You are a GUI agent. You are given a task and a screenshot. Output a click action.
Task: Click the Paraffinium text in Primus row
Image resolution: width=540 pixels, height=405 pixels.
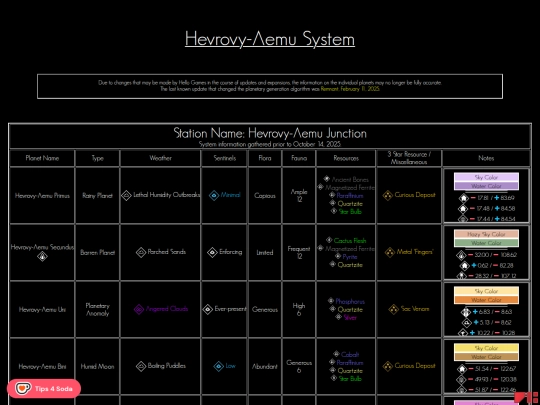tap(350, 196)
